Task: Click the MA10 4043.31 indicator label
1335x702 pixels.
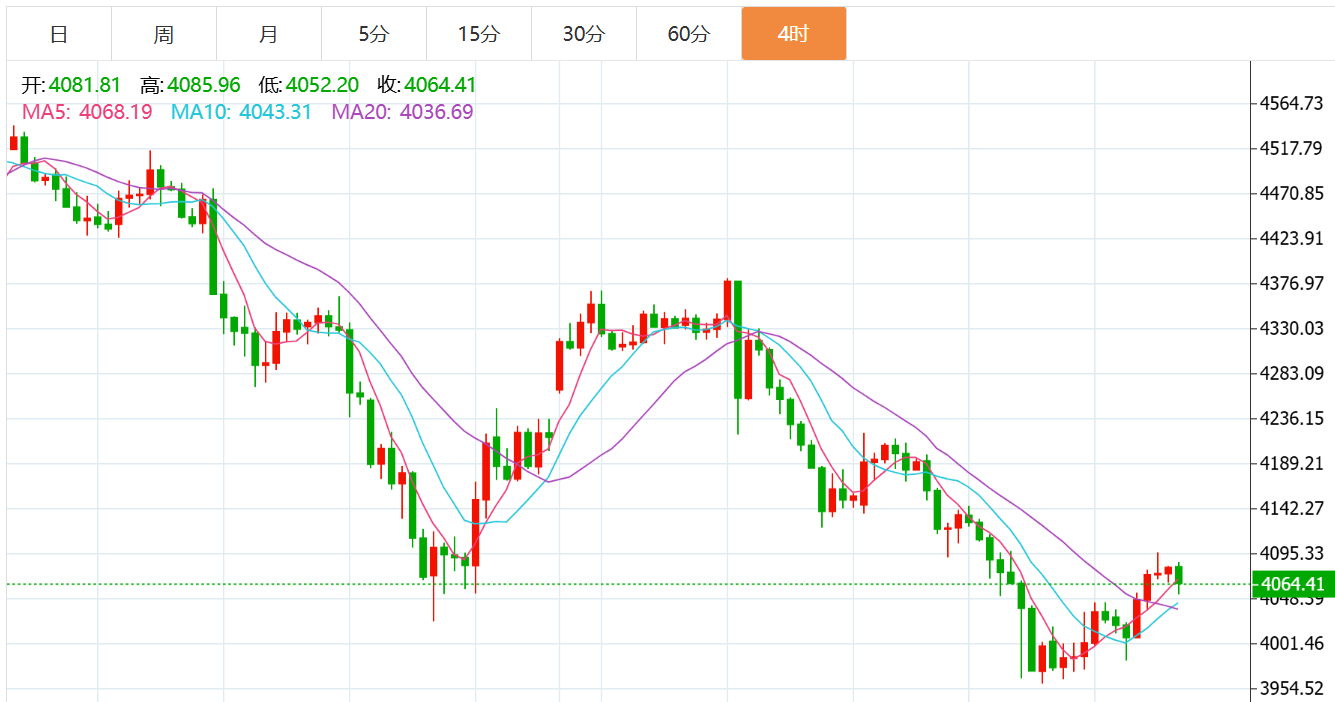Action: pyautogui.click(x=241, y=112)
